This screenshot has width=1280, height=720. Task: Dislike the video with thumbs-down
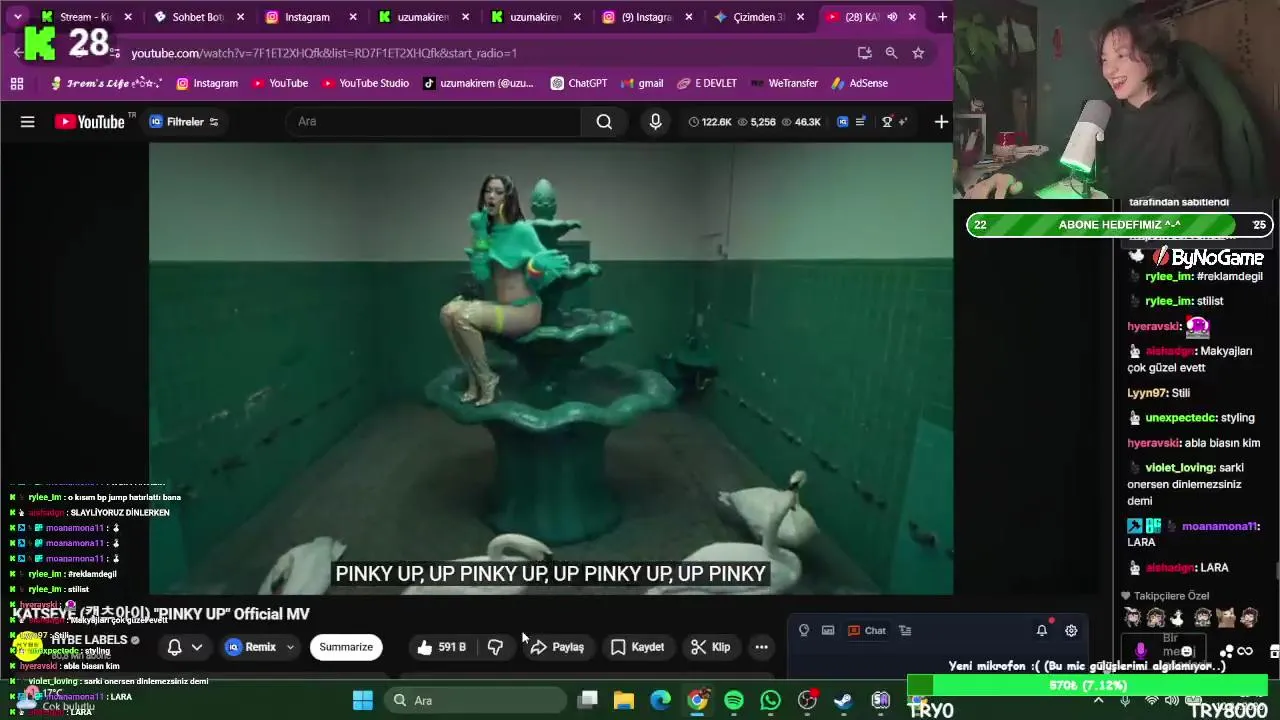[x=495, y=647]
